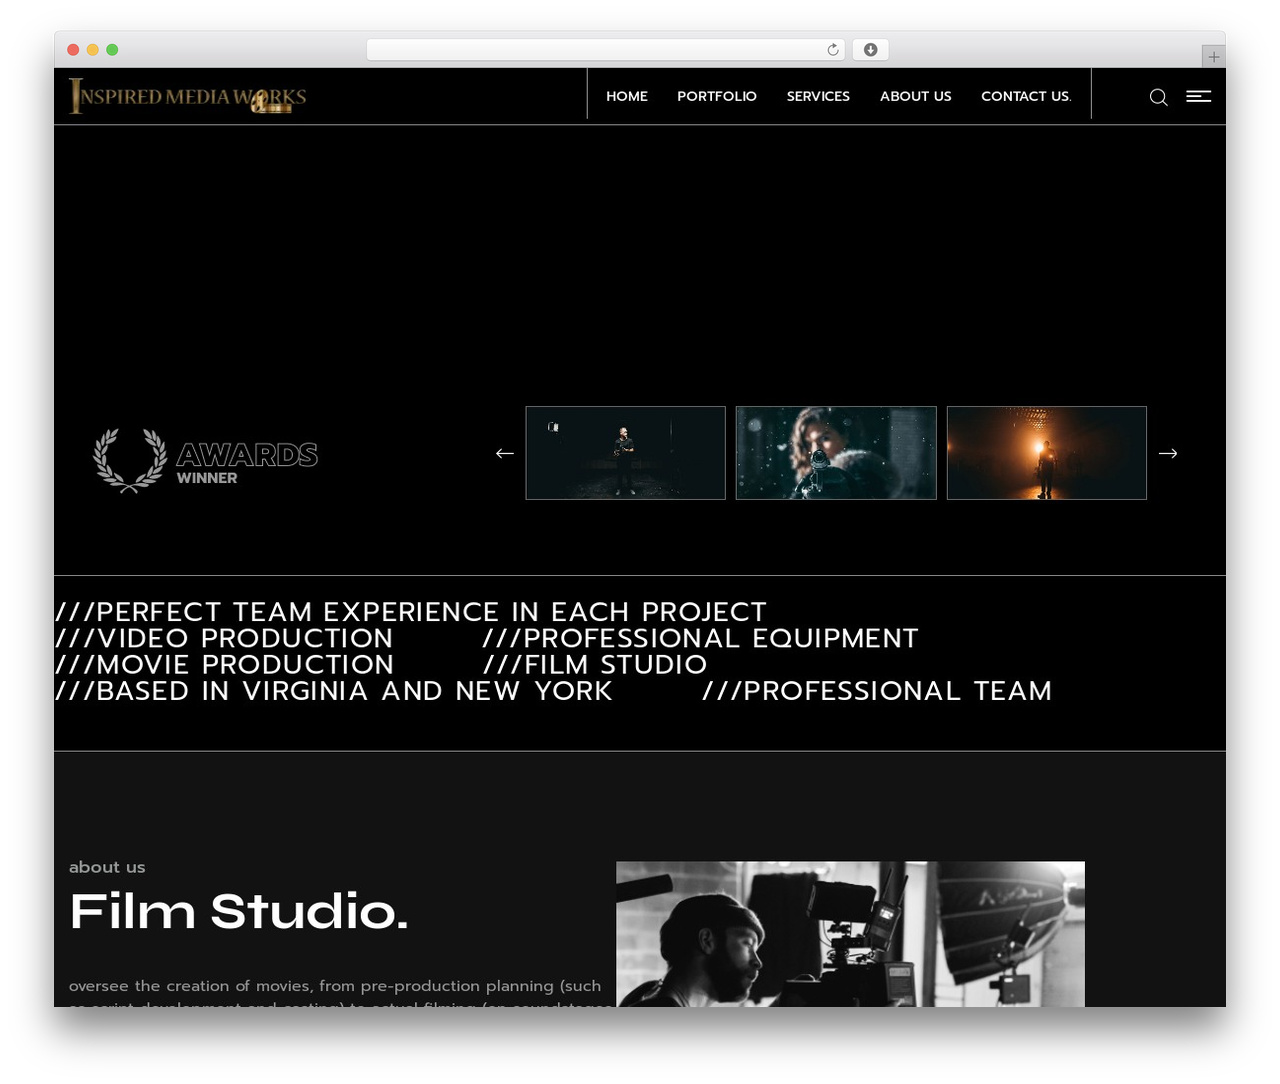Open a new browser tab with plus
Screen dimensions: 1280x1084
(x=1213, y=57)
